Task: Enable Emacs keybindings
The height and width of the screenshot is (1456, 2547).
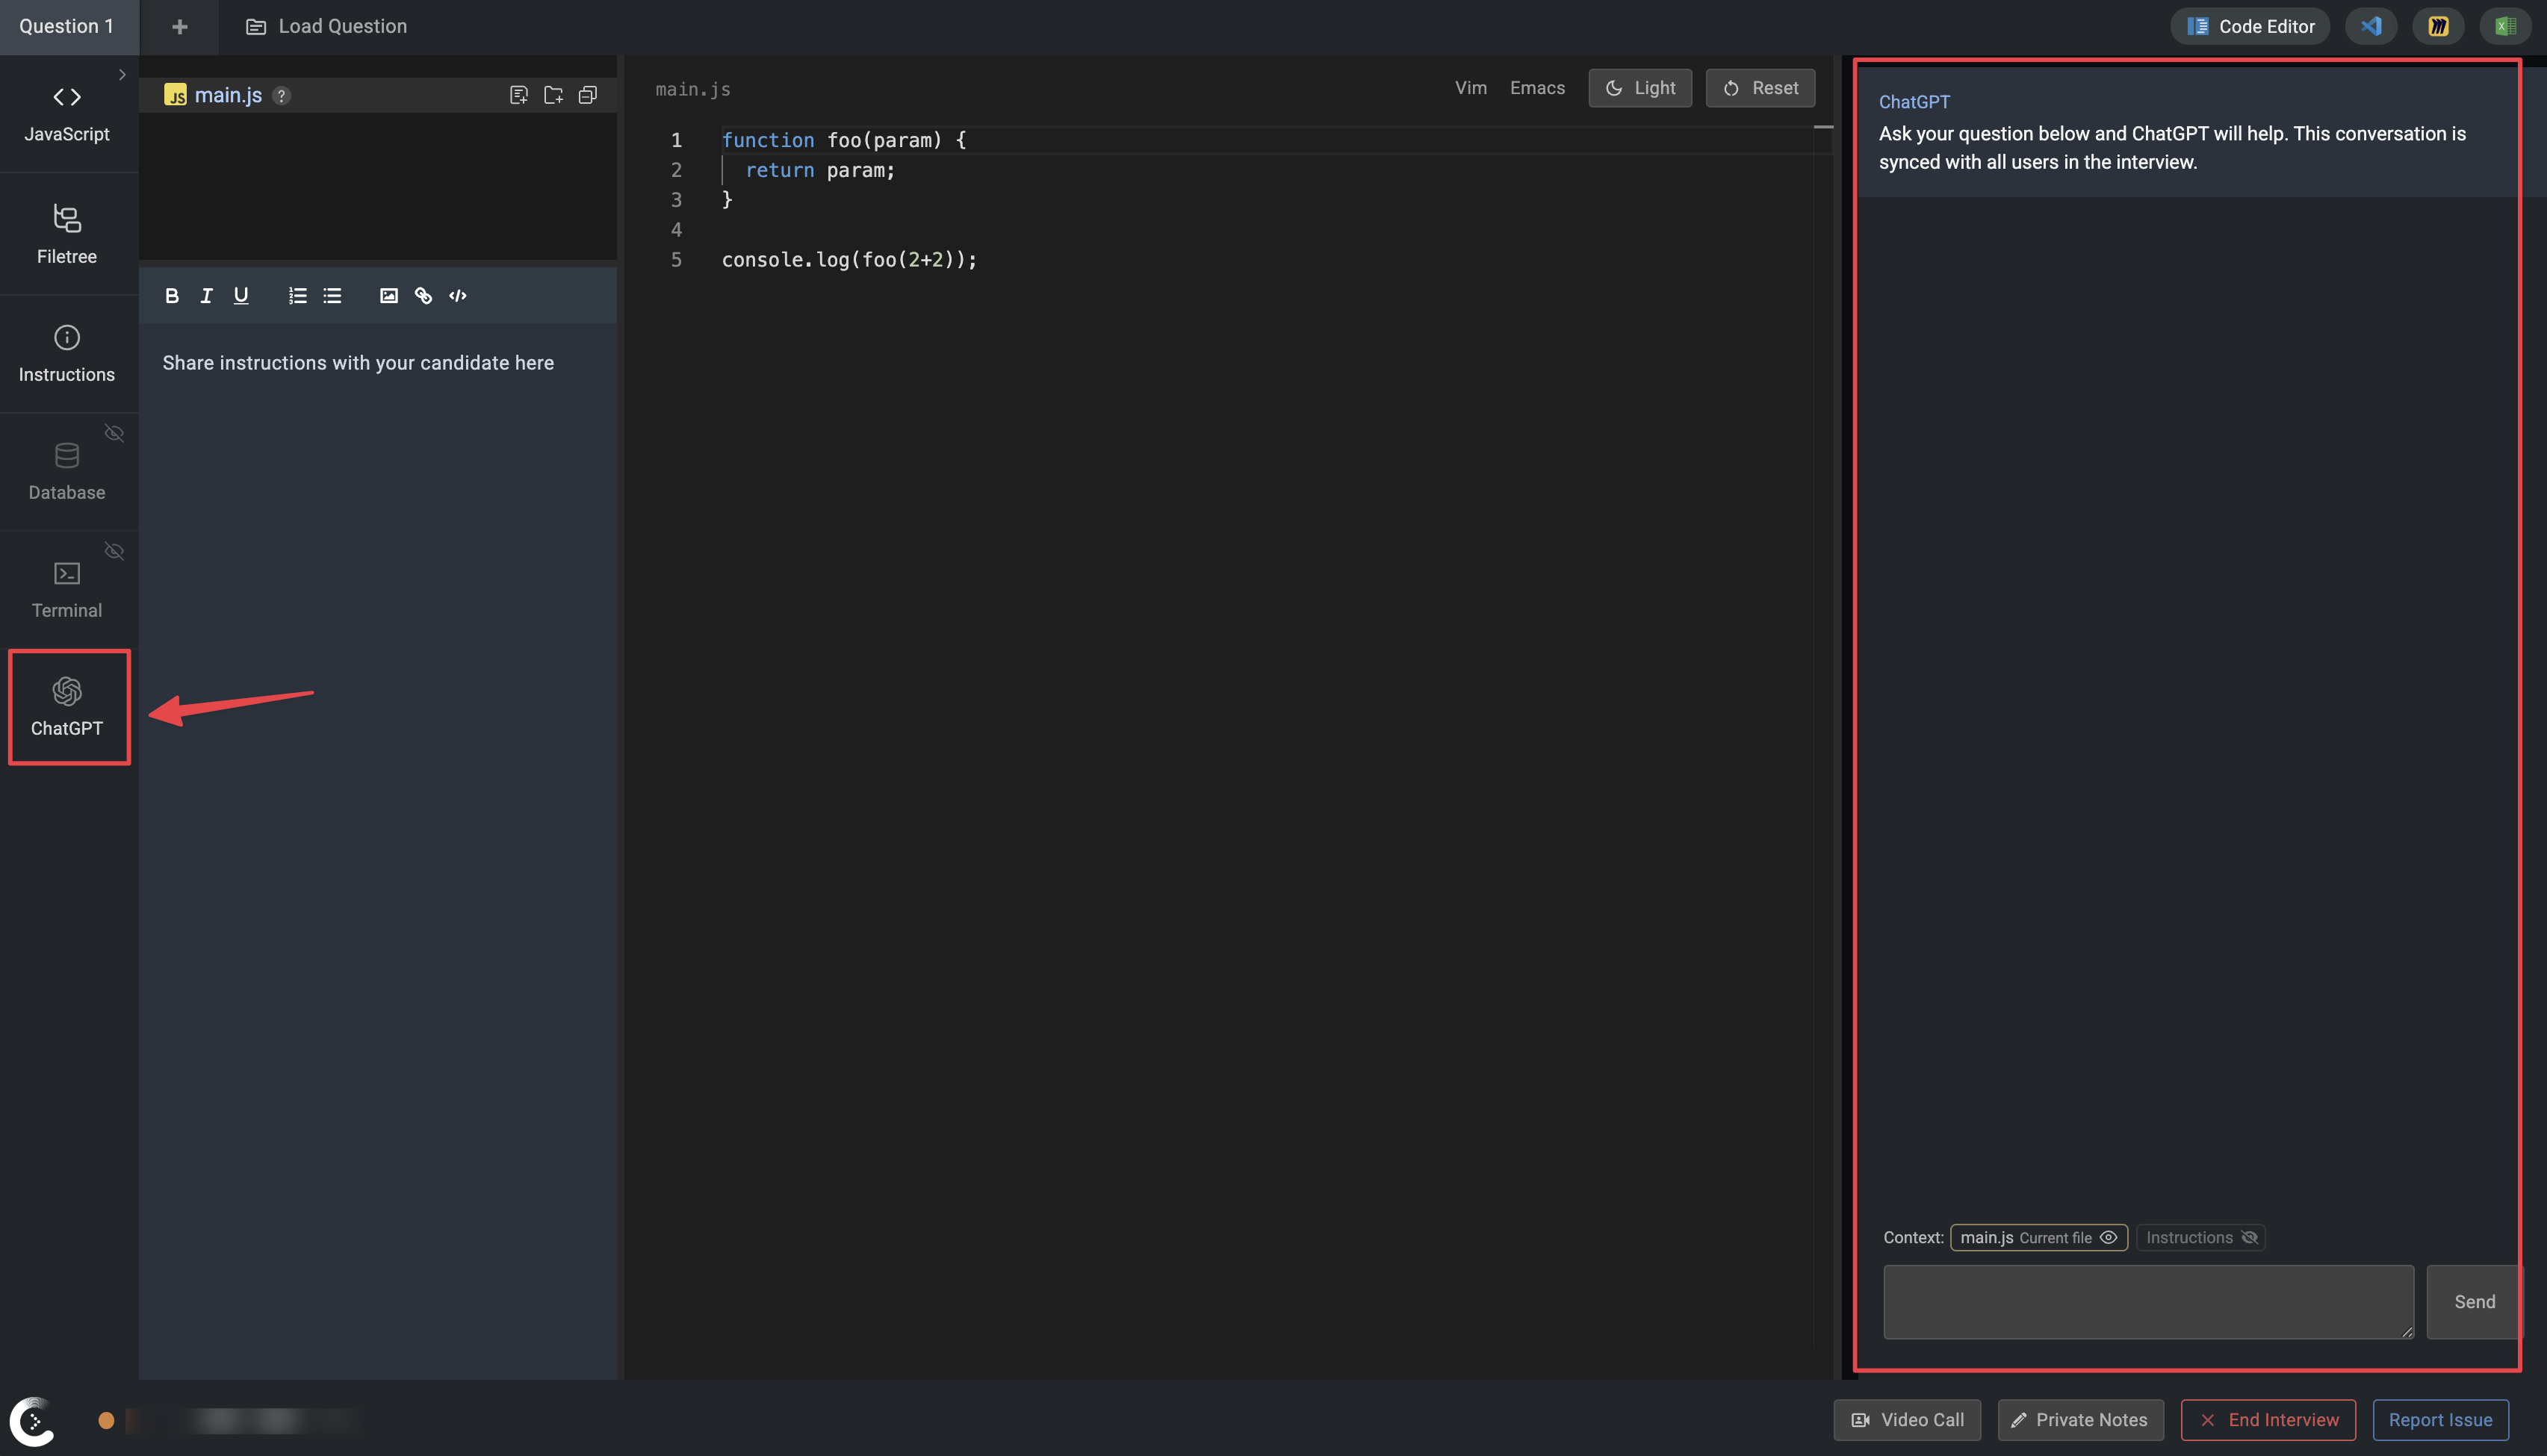Action: [1537, 88]
